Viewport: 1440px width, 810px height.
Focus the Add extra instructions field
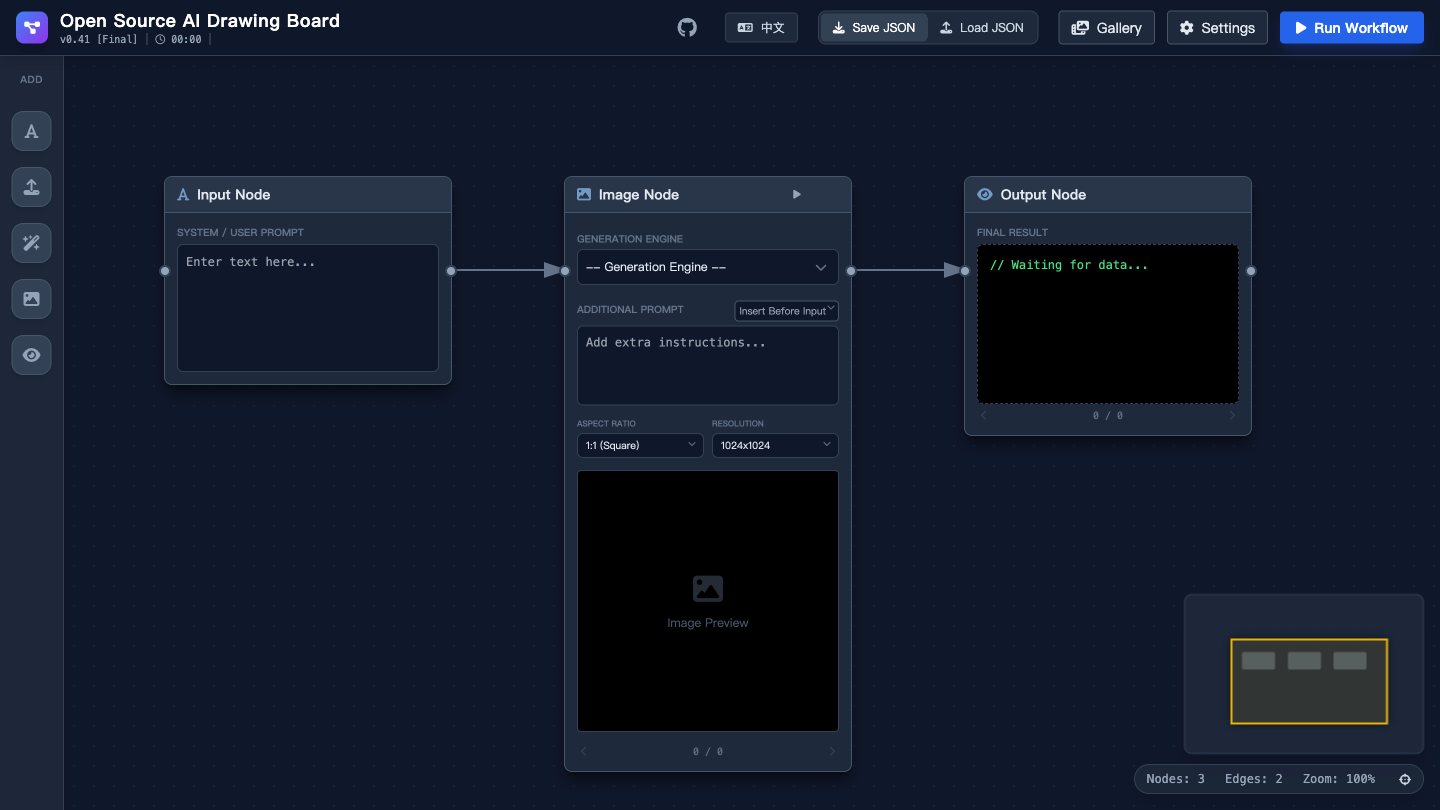pos(708,366)
